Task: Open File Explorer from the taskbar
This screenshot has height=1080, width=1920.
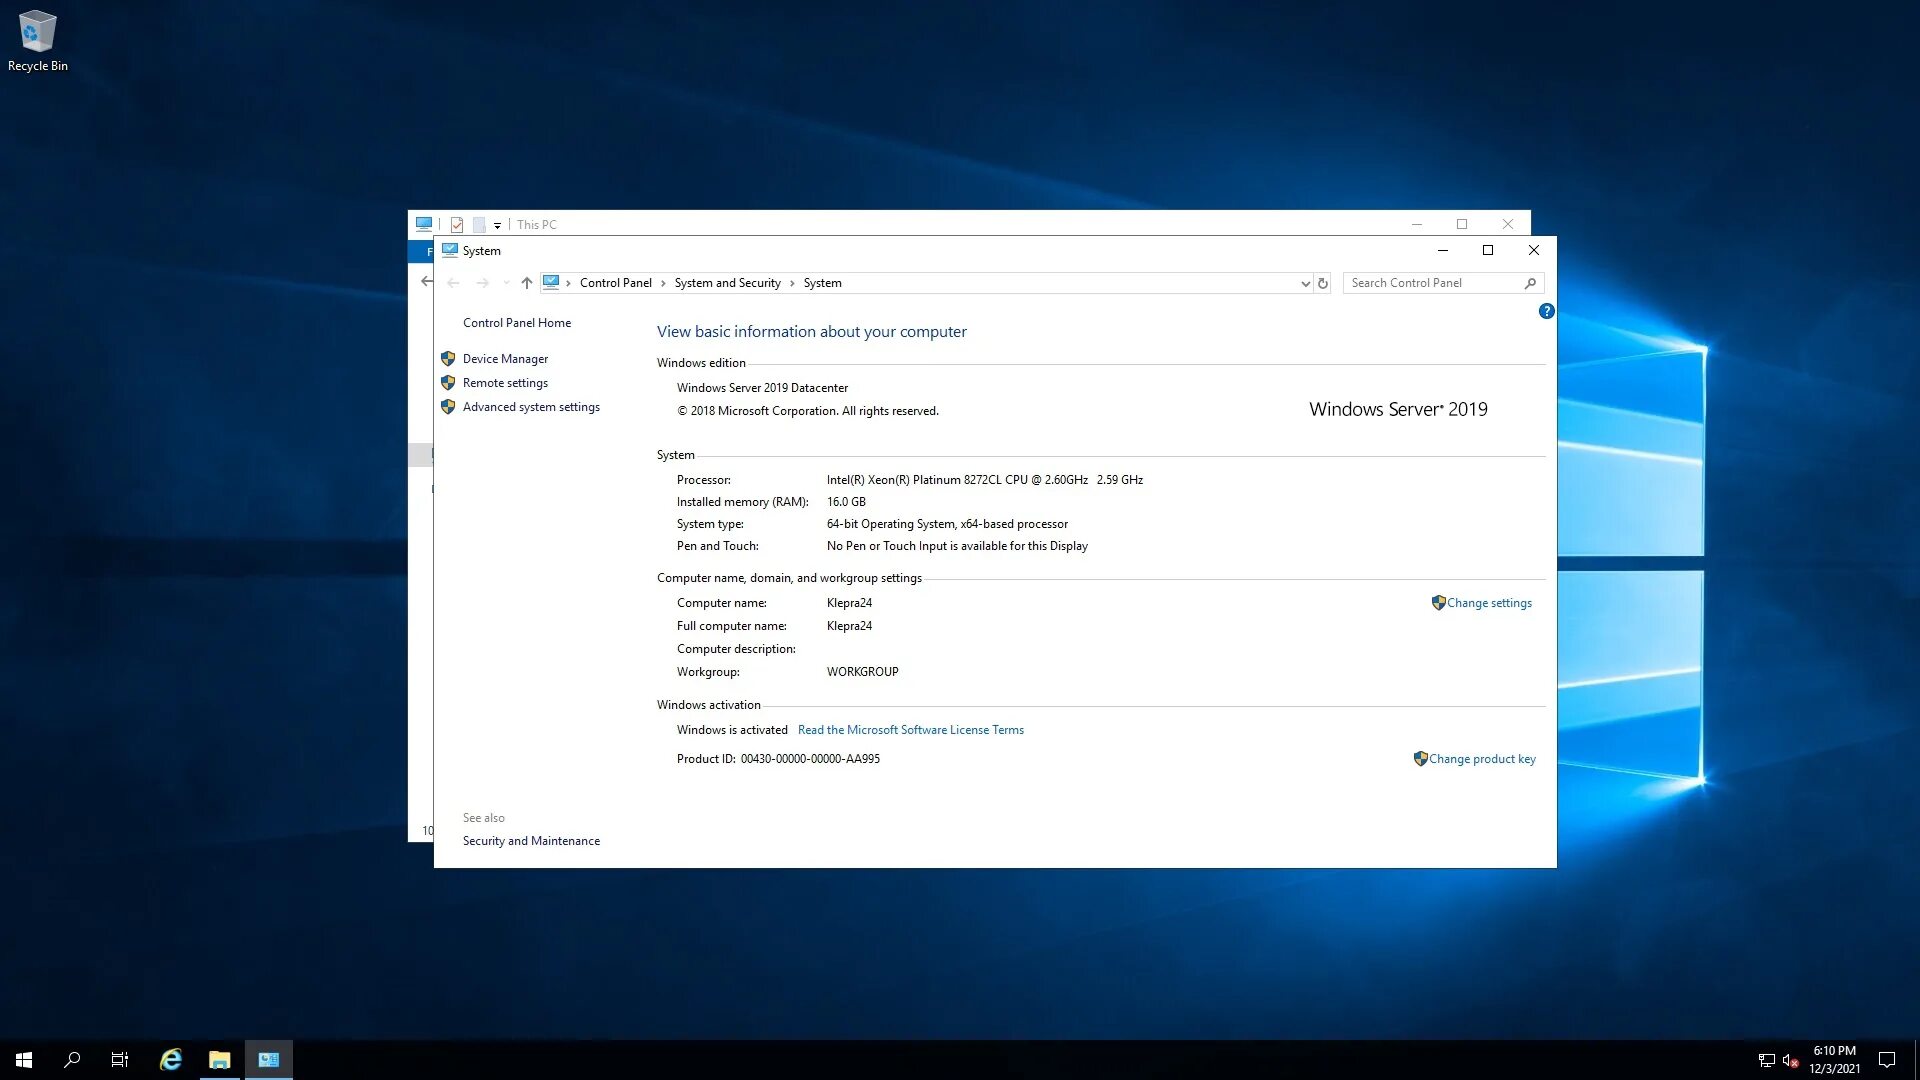Action: pyautogui.click(x=219, y=1060)
